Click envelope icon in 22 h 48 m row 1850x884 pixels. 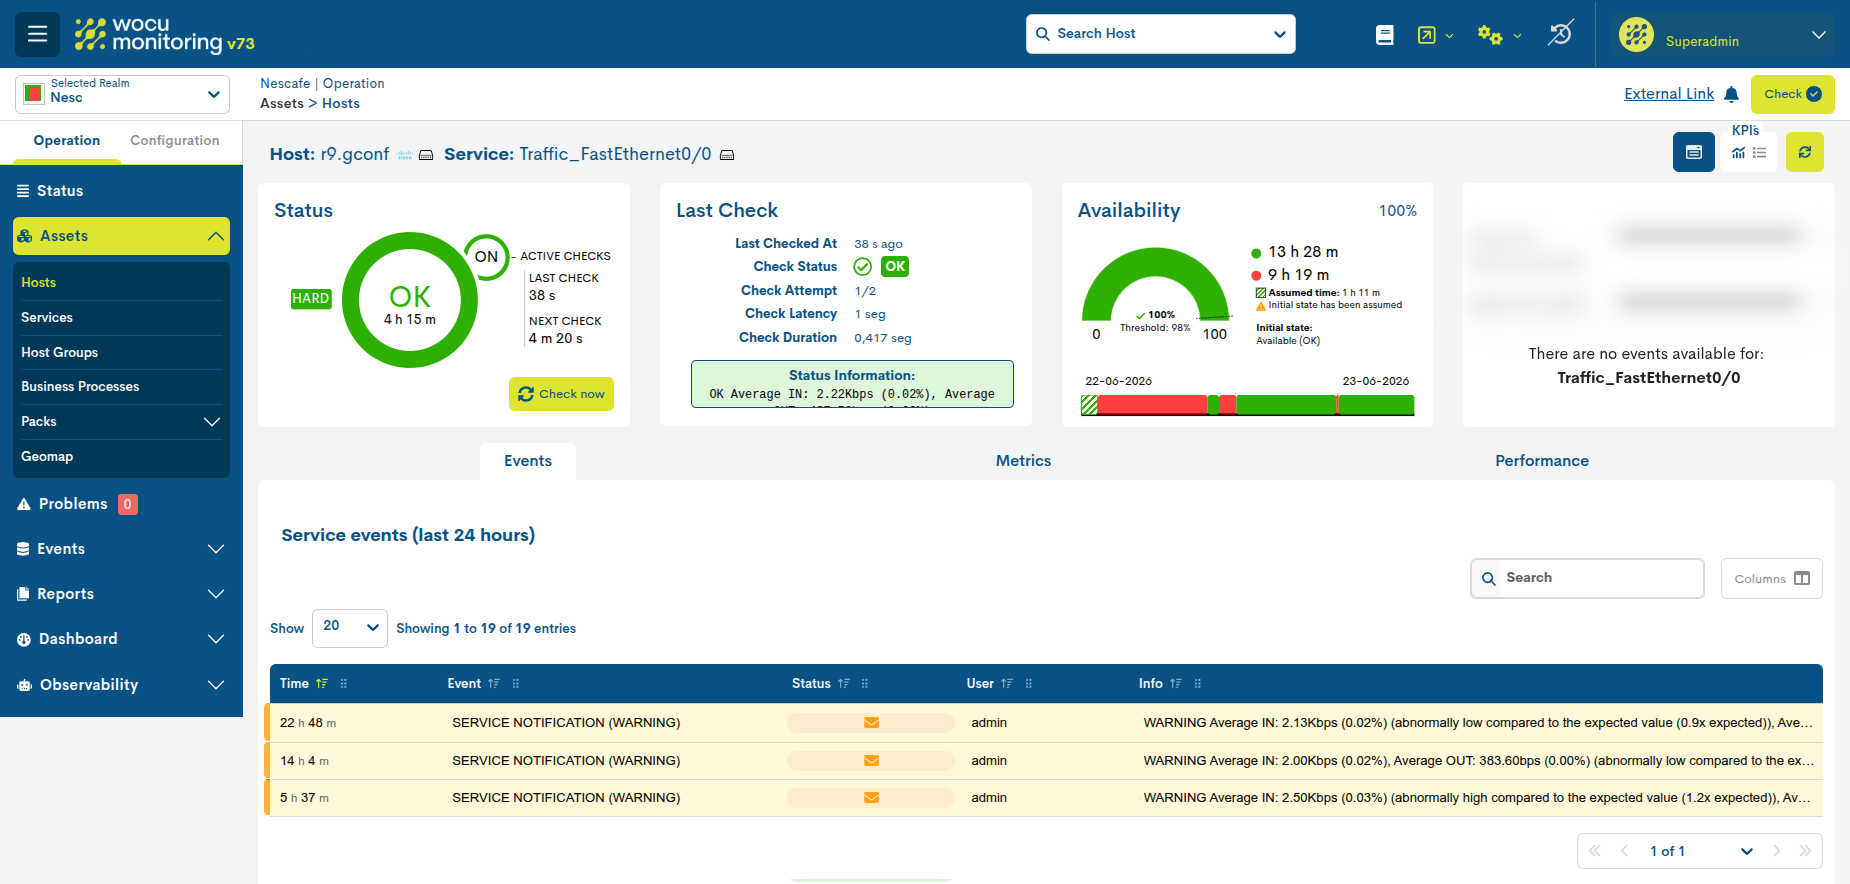coord(871,723)
